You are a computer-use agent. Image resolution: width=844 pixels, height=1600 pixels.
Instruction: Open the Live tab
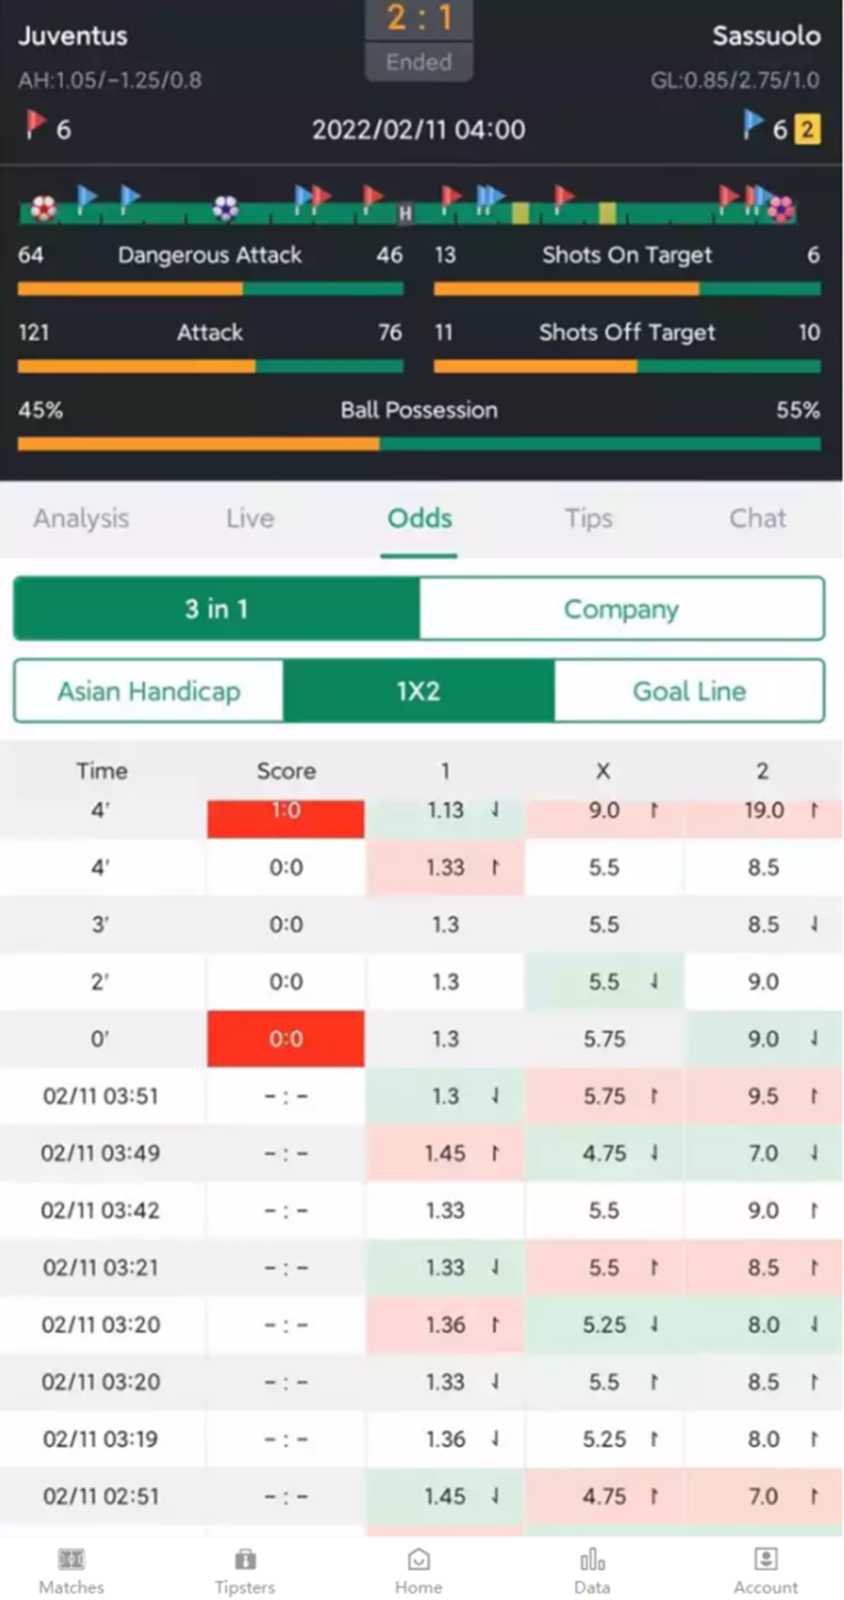click(250, 518)
